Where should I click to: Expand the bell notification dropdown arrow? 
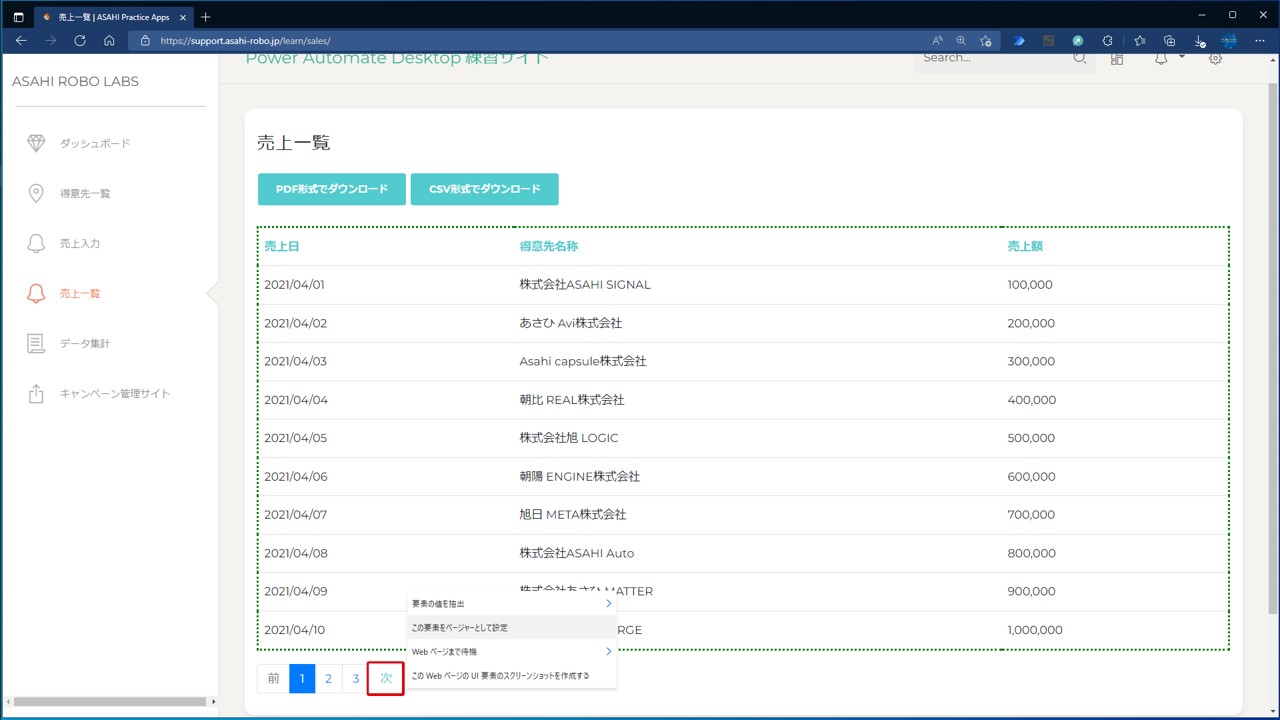1182,57
